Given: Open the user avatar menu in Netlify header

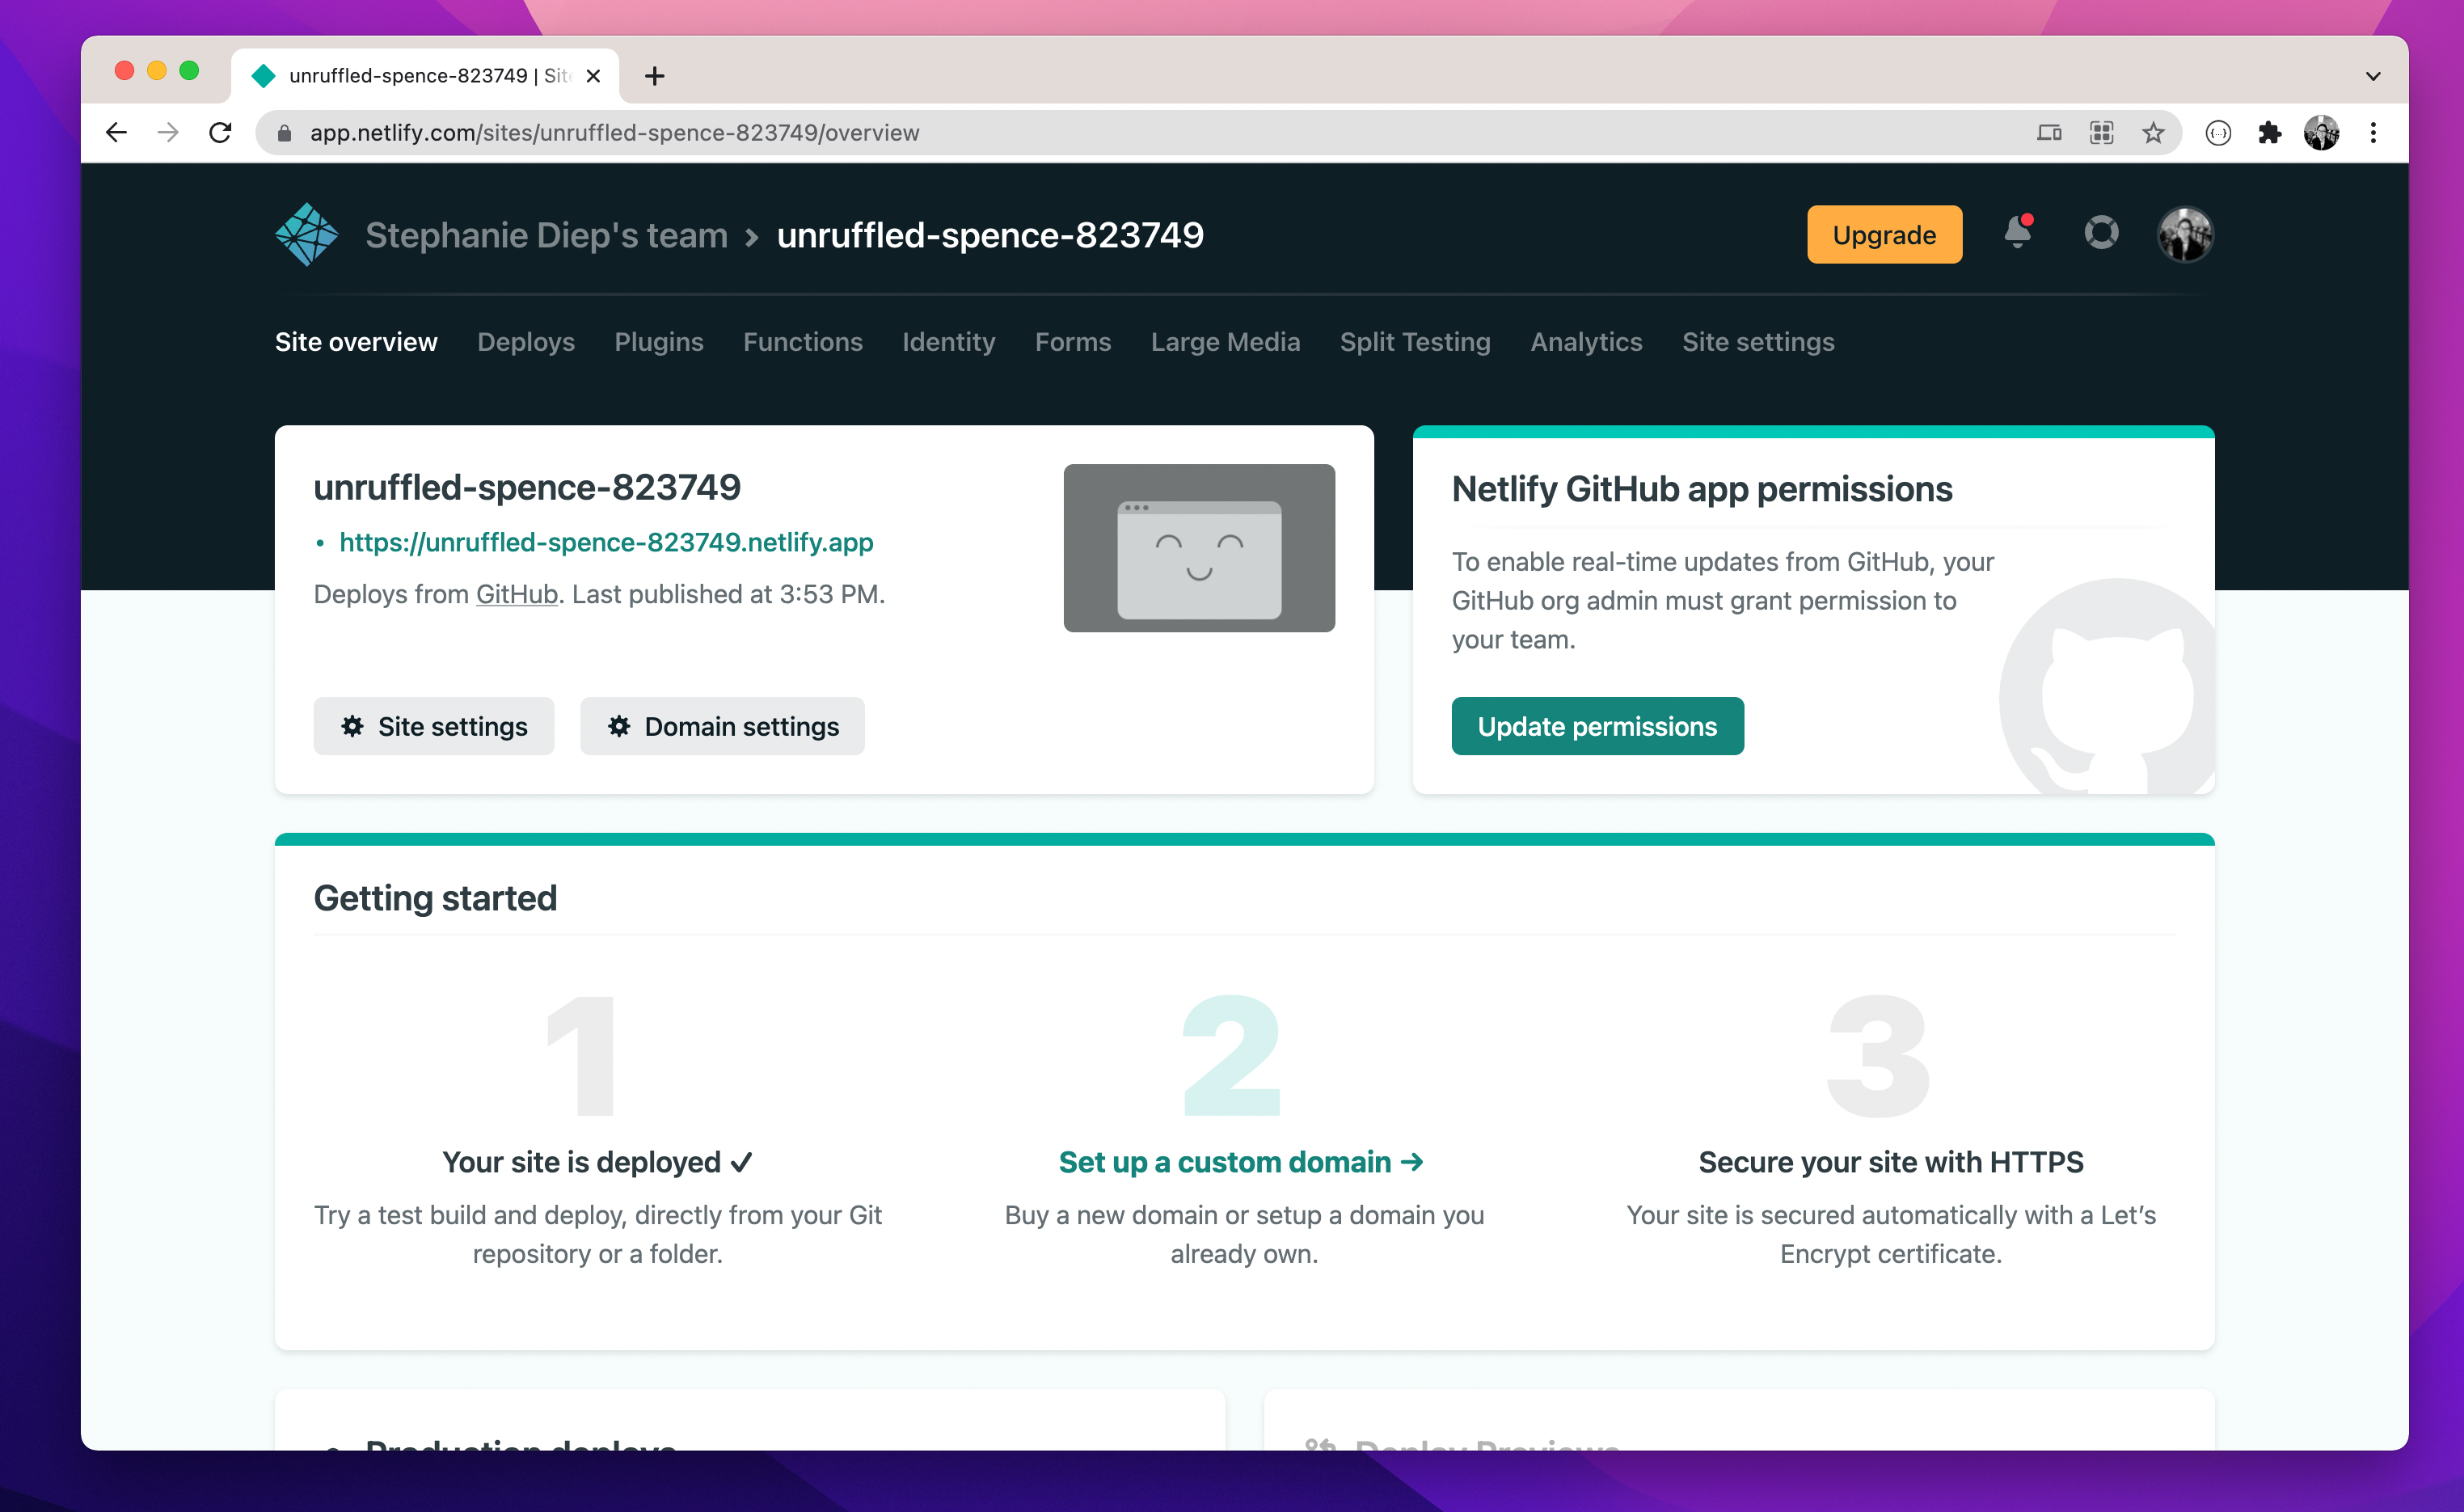Looking at the screenshot, I should tap(2185, 235).
